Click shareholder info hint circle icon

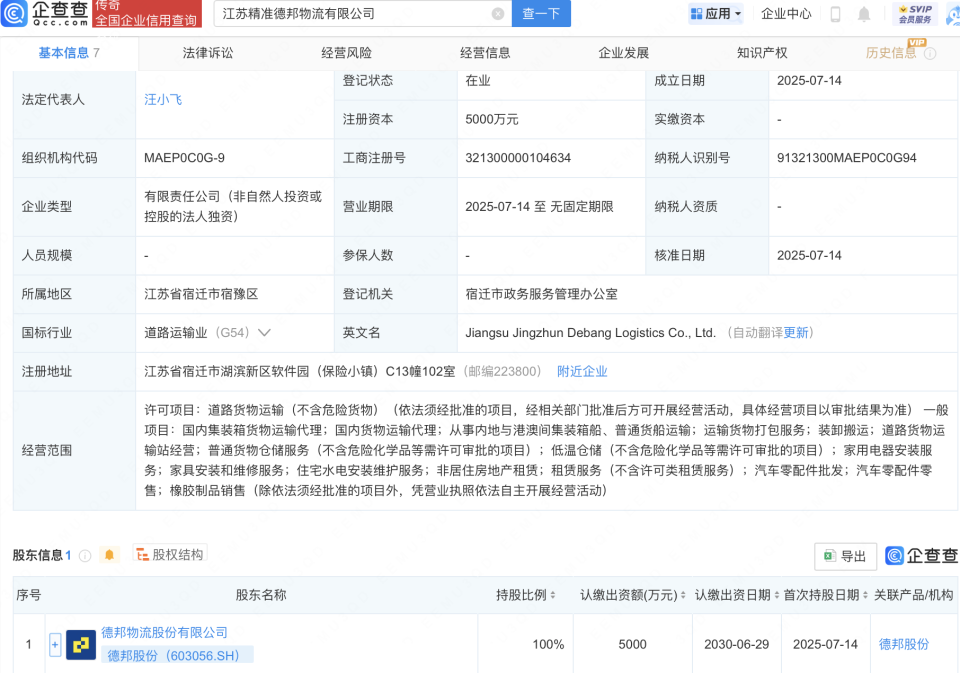pos(85,555)
